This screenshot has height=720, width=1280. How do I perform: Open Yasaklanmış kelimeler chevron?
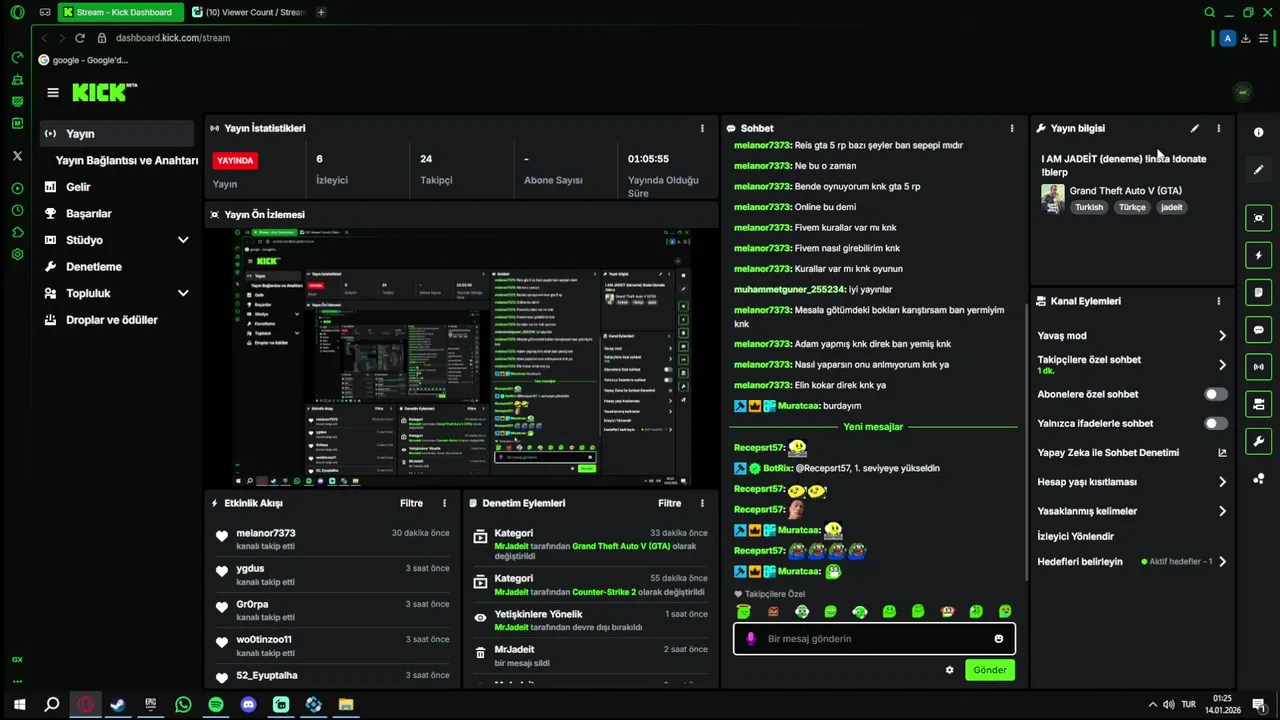[1222, 511]
